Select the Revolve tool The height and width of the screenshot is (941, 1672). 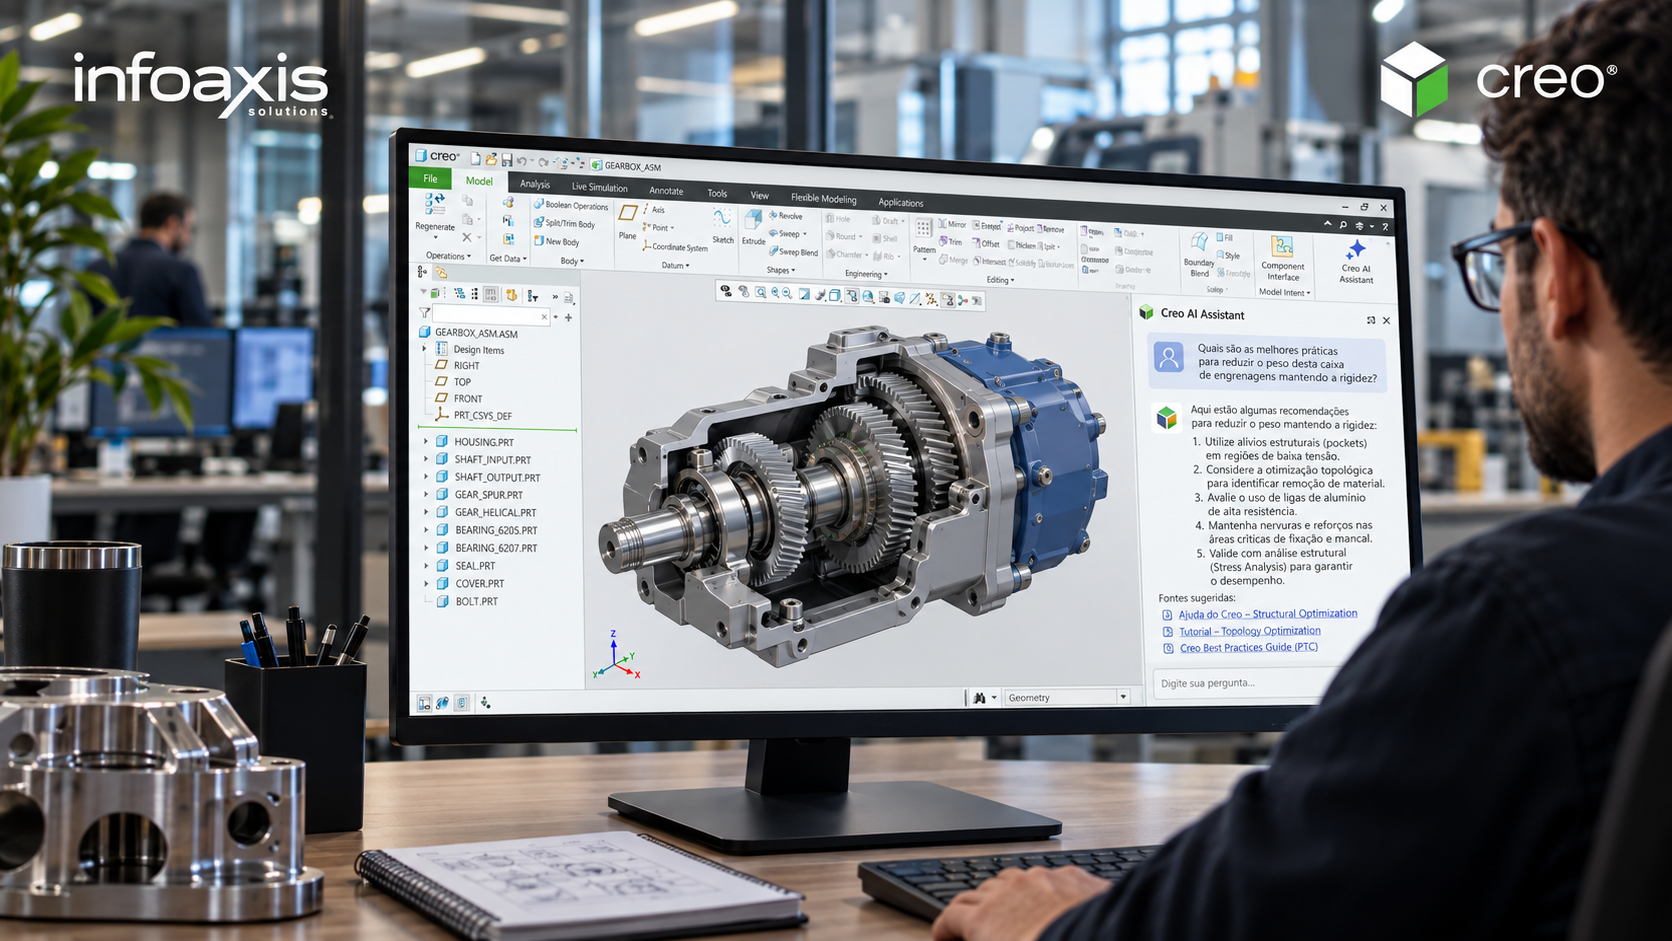point(785,216)
